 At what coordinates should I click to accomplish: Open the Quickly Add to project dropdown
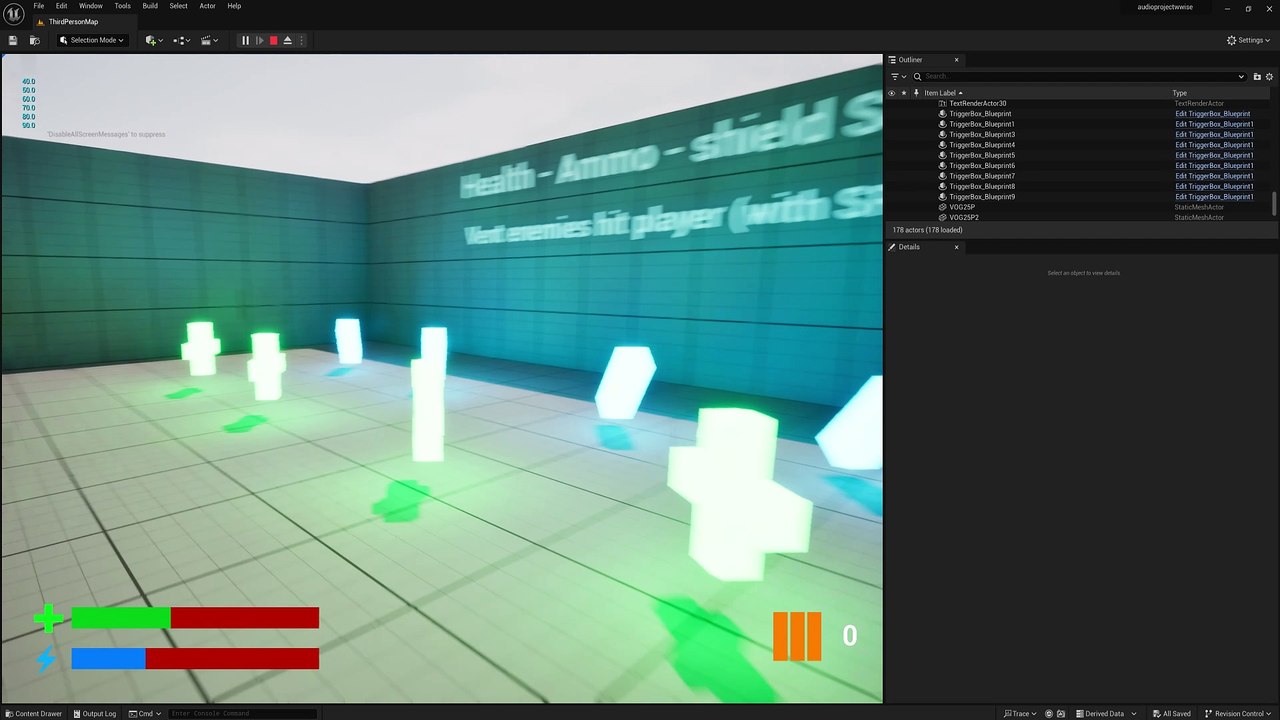tap(154, 40)
